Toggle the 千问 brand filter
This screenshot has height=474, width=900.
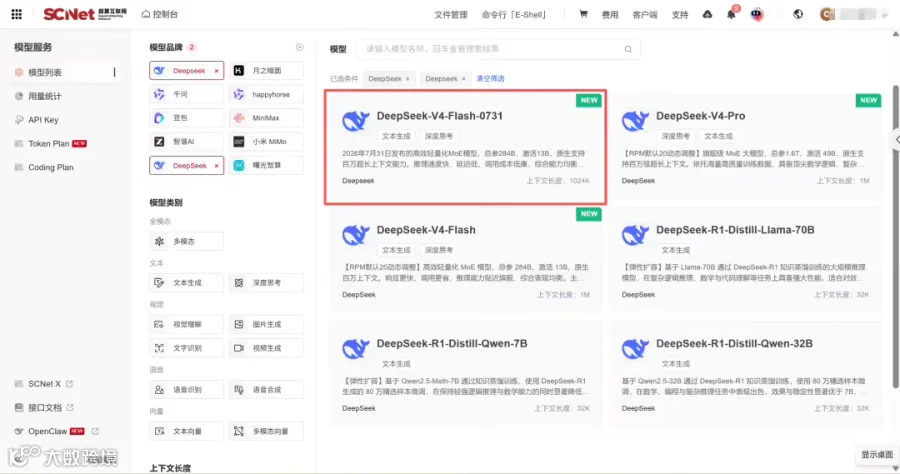click(187, 94)
